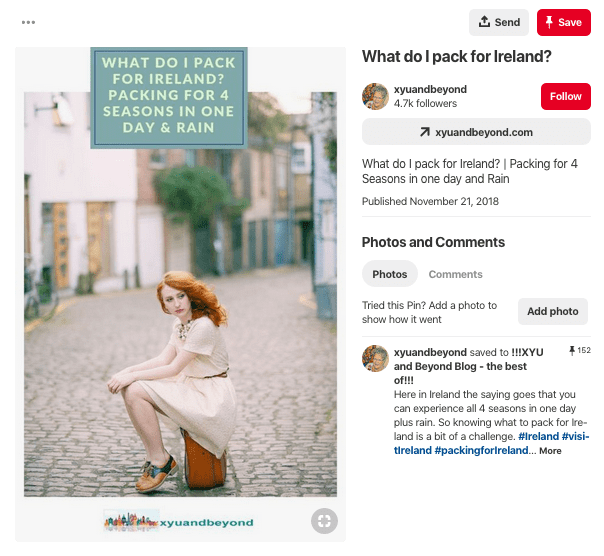Open the #Ireland hashtag
604x556 pixels.
(x=538, y=437)
